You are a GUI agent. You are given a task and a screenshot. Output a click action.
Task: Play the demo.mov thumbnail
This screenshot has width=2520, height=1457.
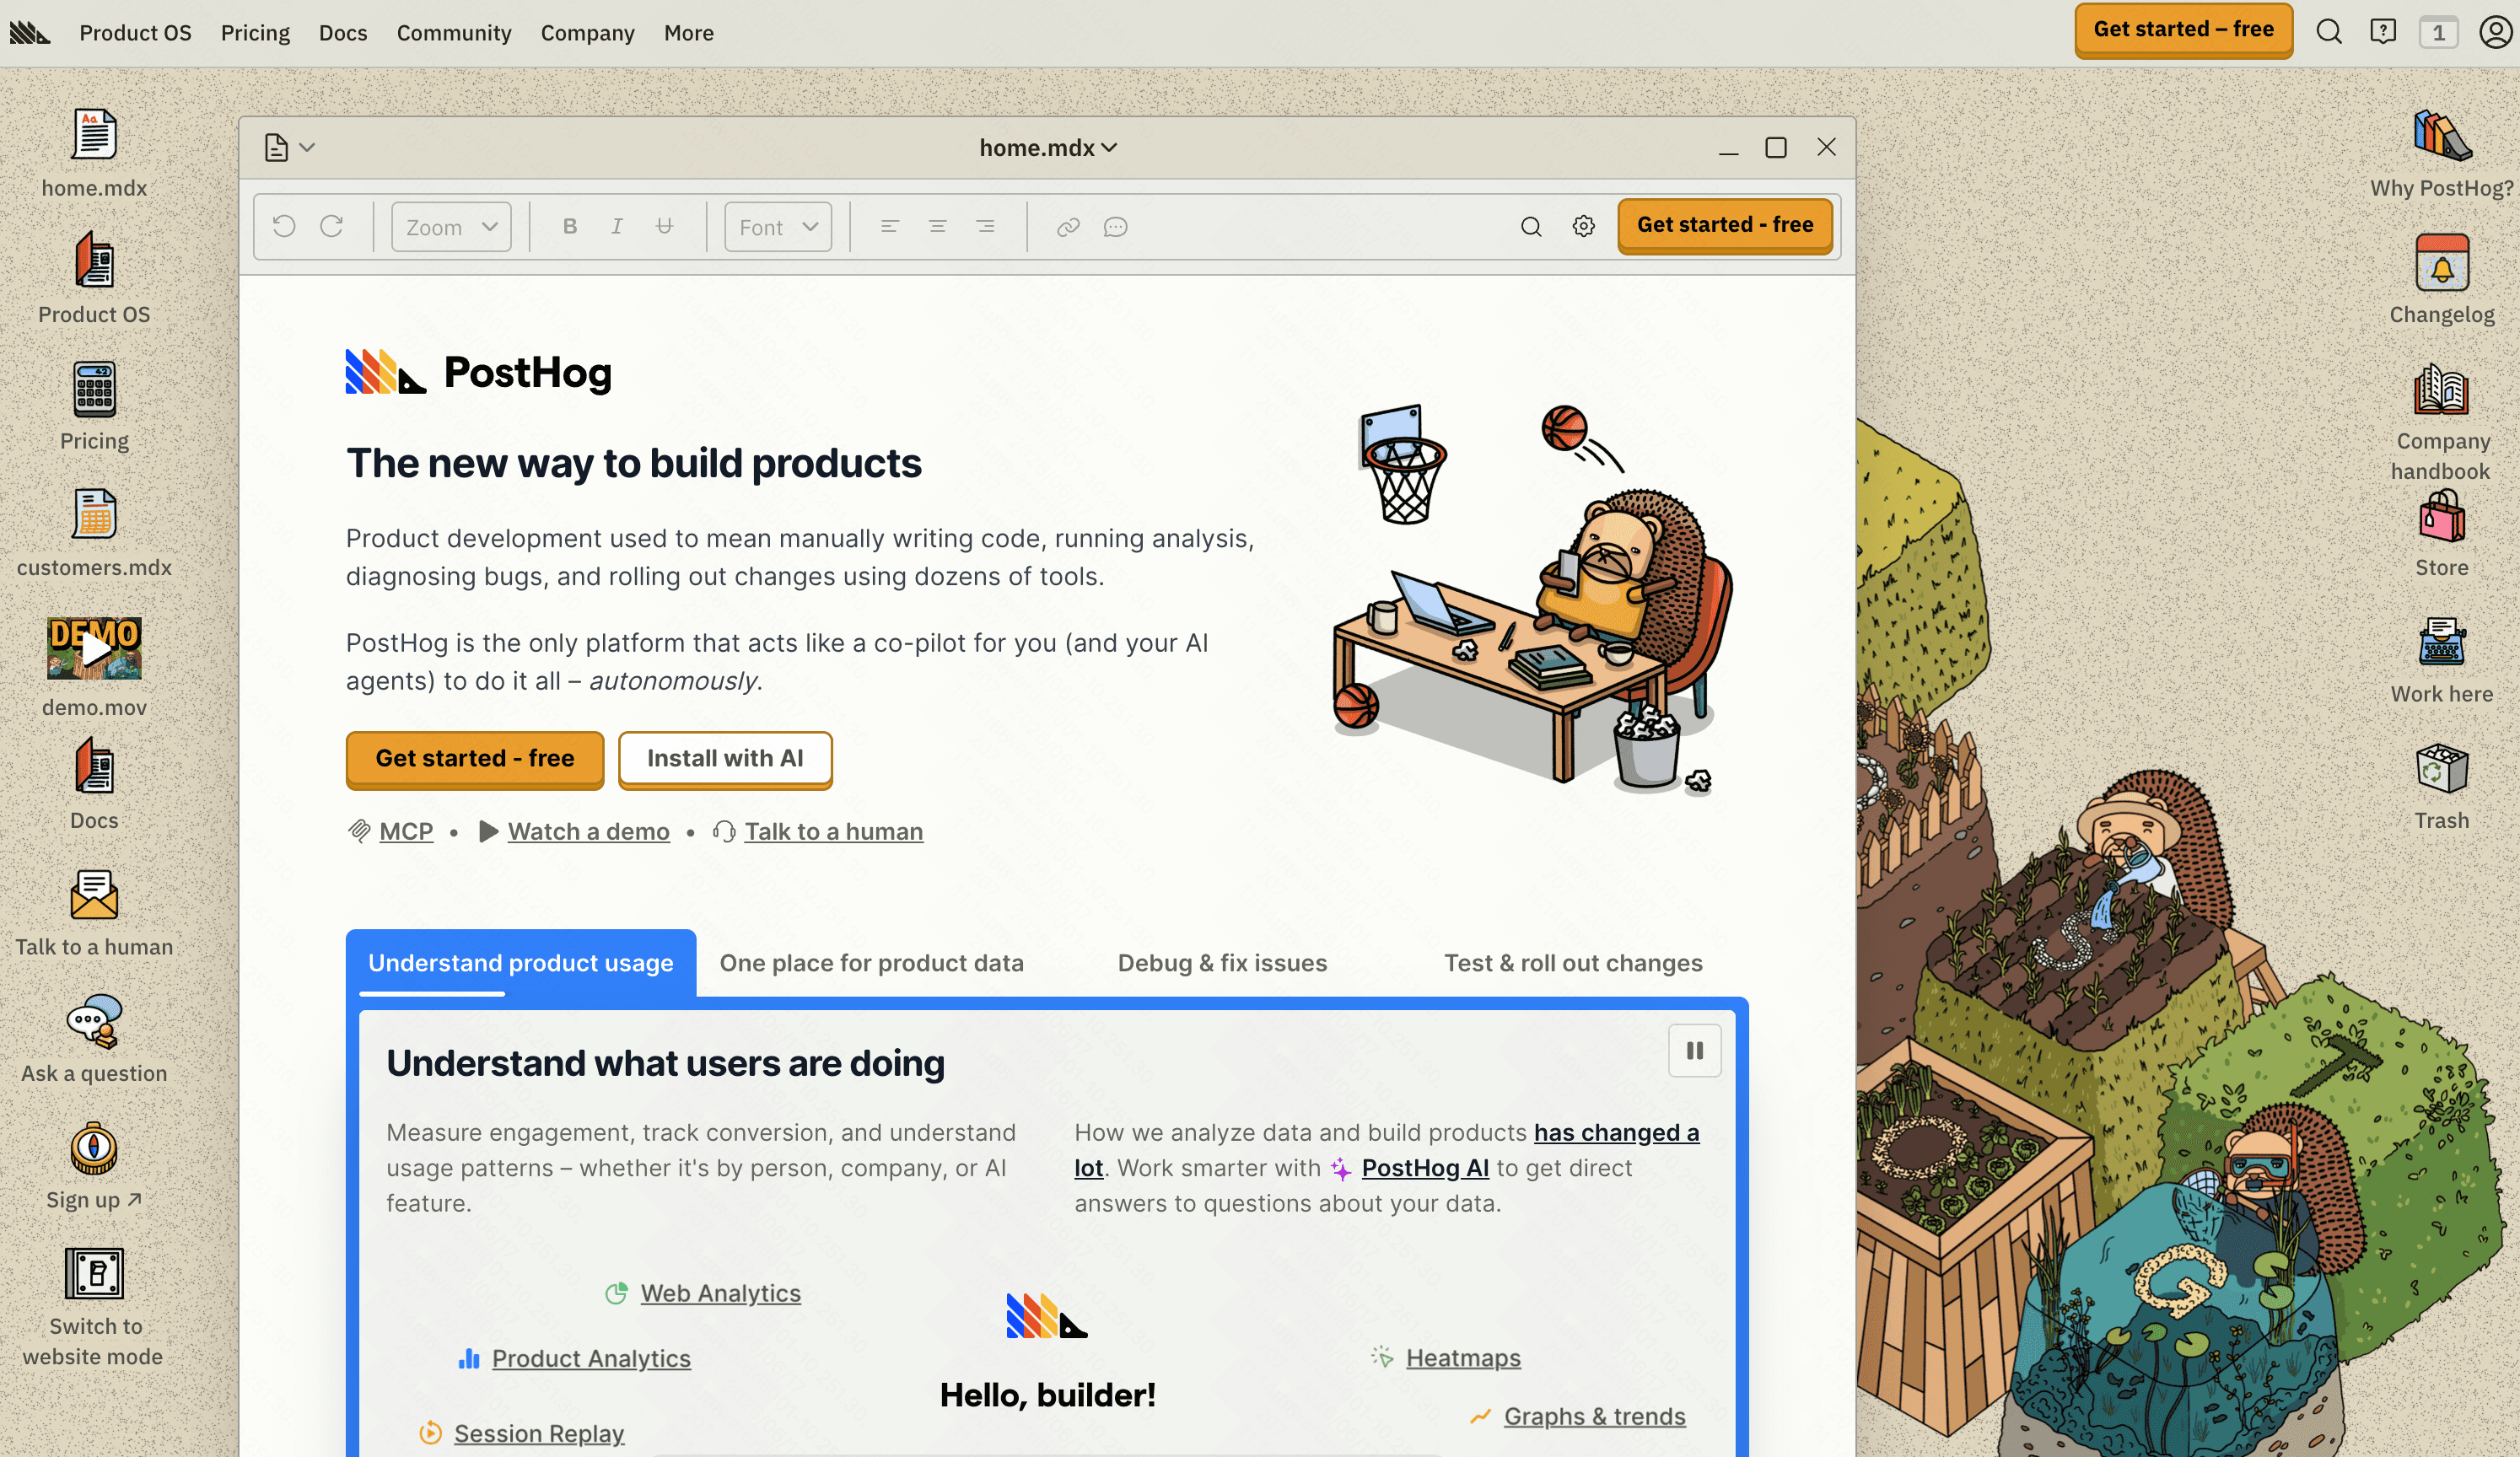click(94, 648)
